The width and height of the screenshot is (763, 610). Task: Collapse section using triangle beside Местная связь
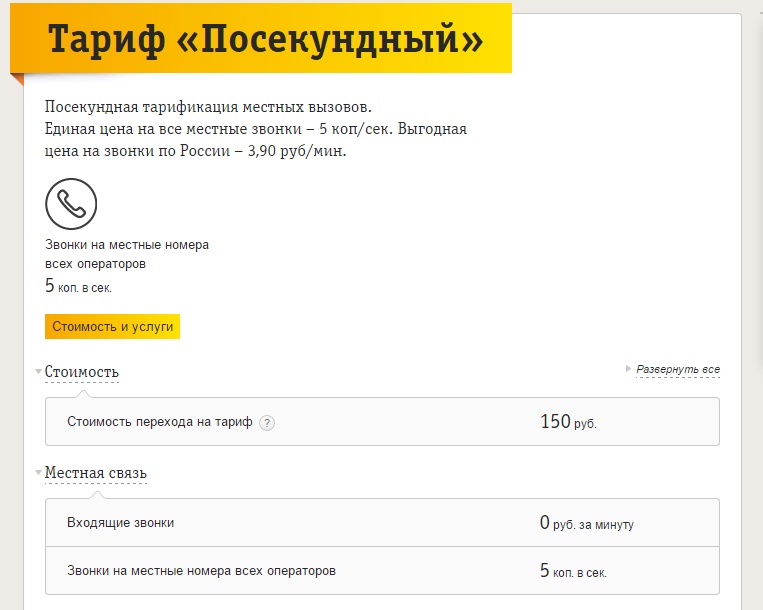[x=38, y=472]
